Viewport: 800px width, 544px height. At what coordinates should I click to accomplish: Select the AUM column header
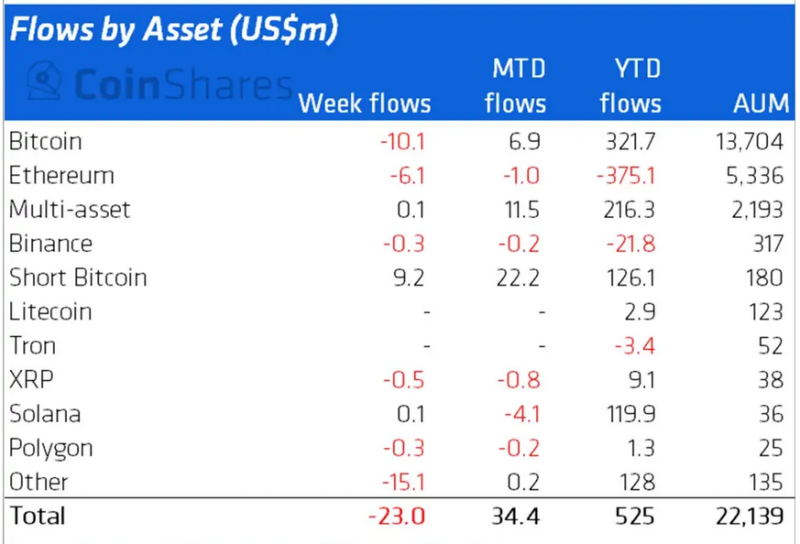[x=761, y=104]
